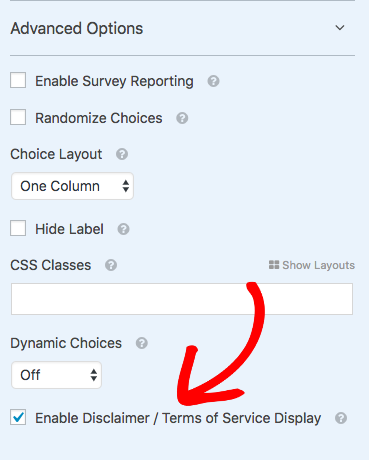The width and height of the screenshot is (369, 460).
Task: Open help icon beside Enable Survey Reporting
Action: point(213,81)
